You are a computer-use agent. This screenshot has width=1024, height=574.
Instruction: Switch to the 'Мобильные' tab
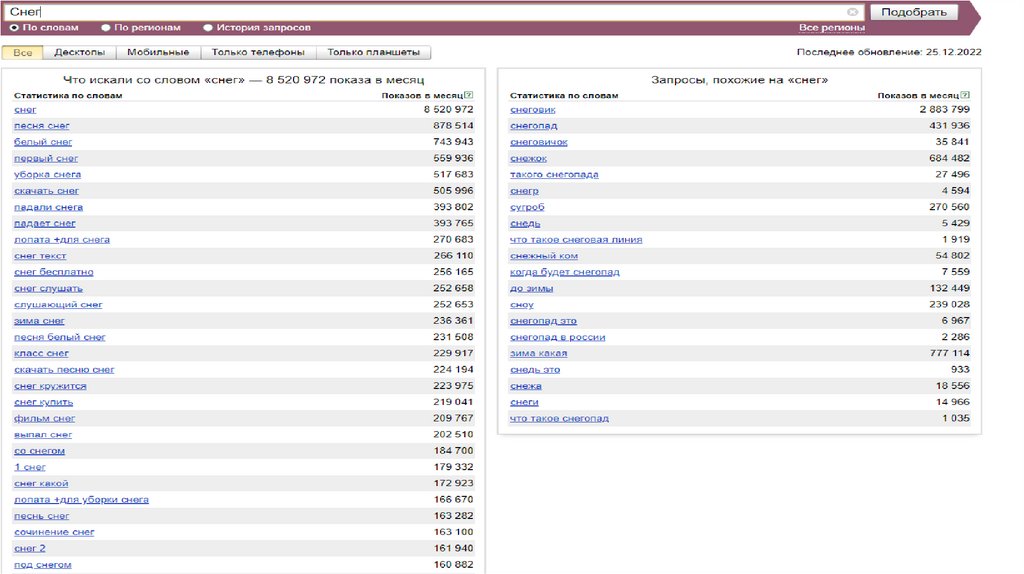(x=158, y=52)
